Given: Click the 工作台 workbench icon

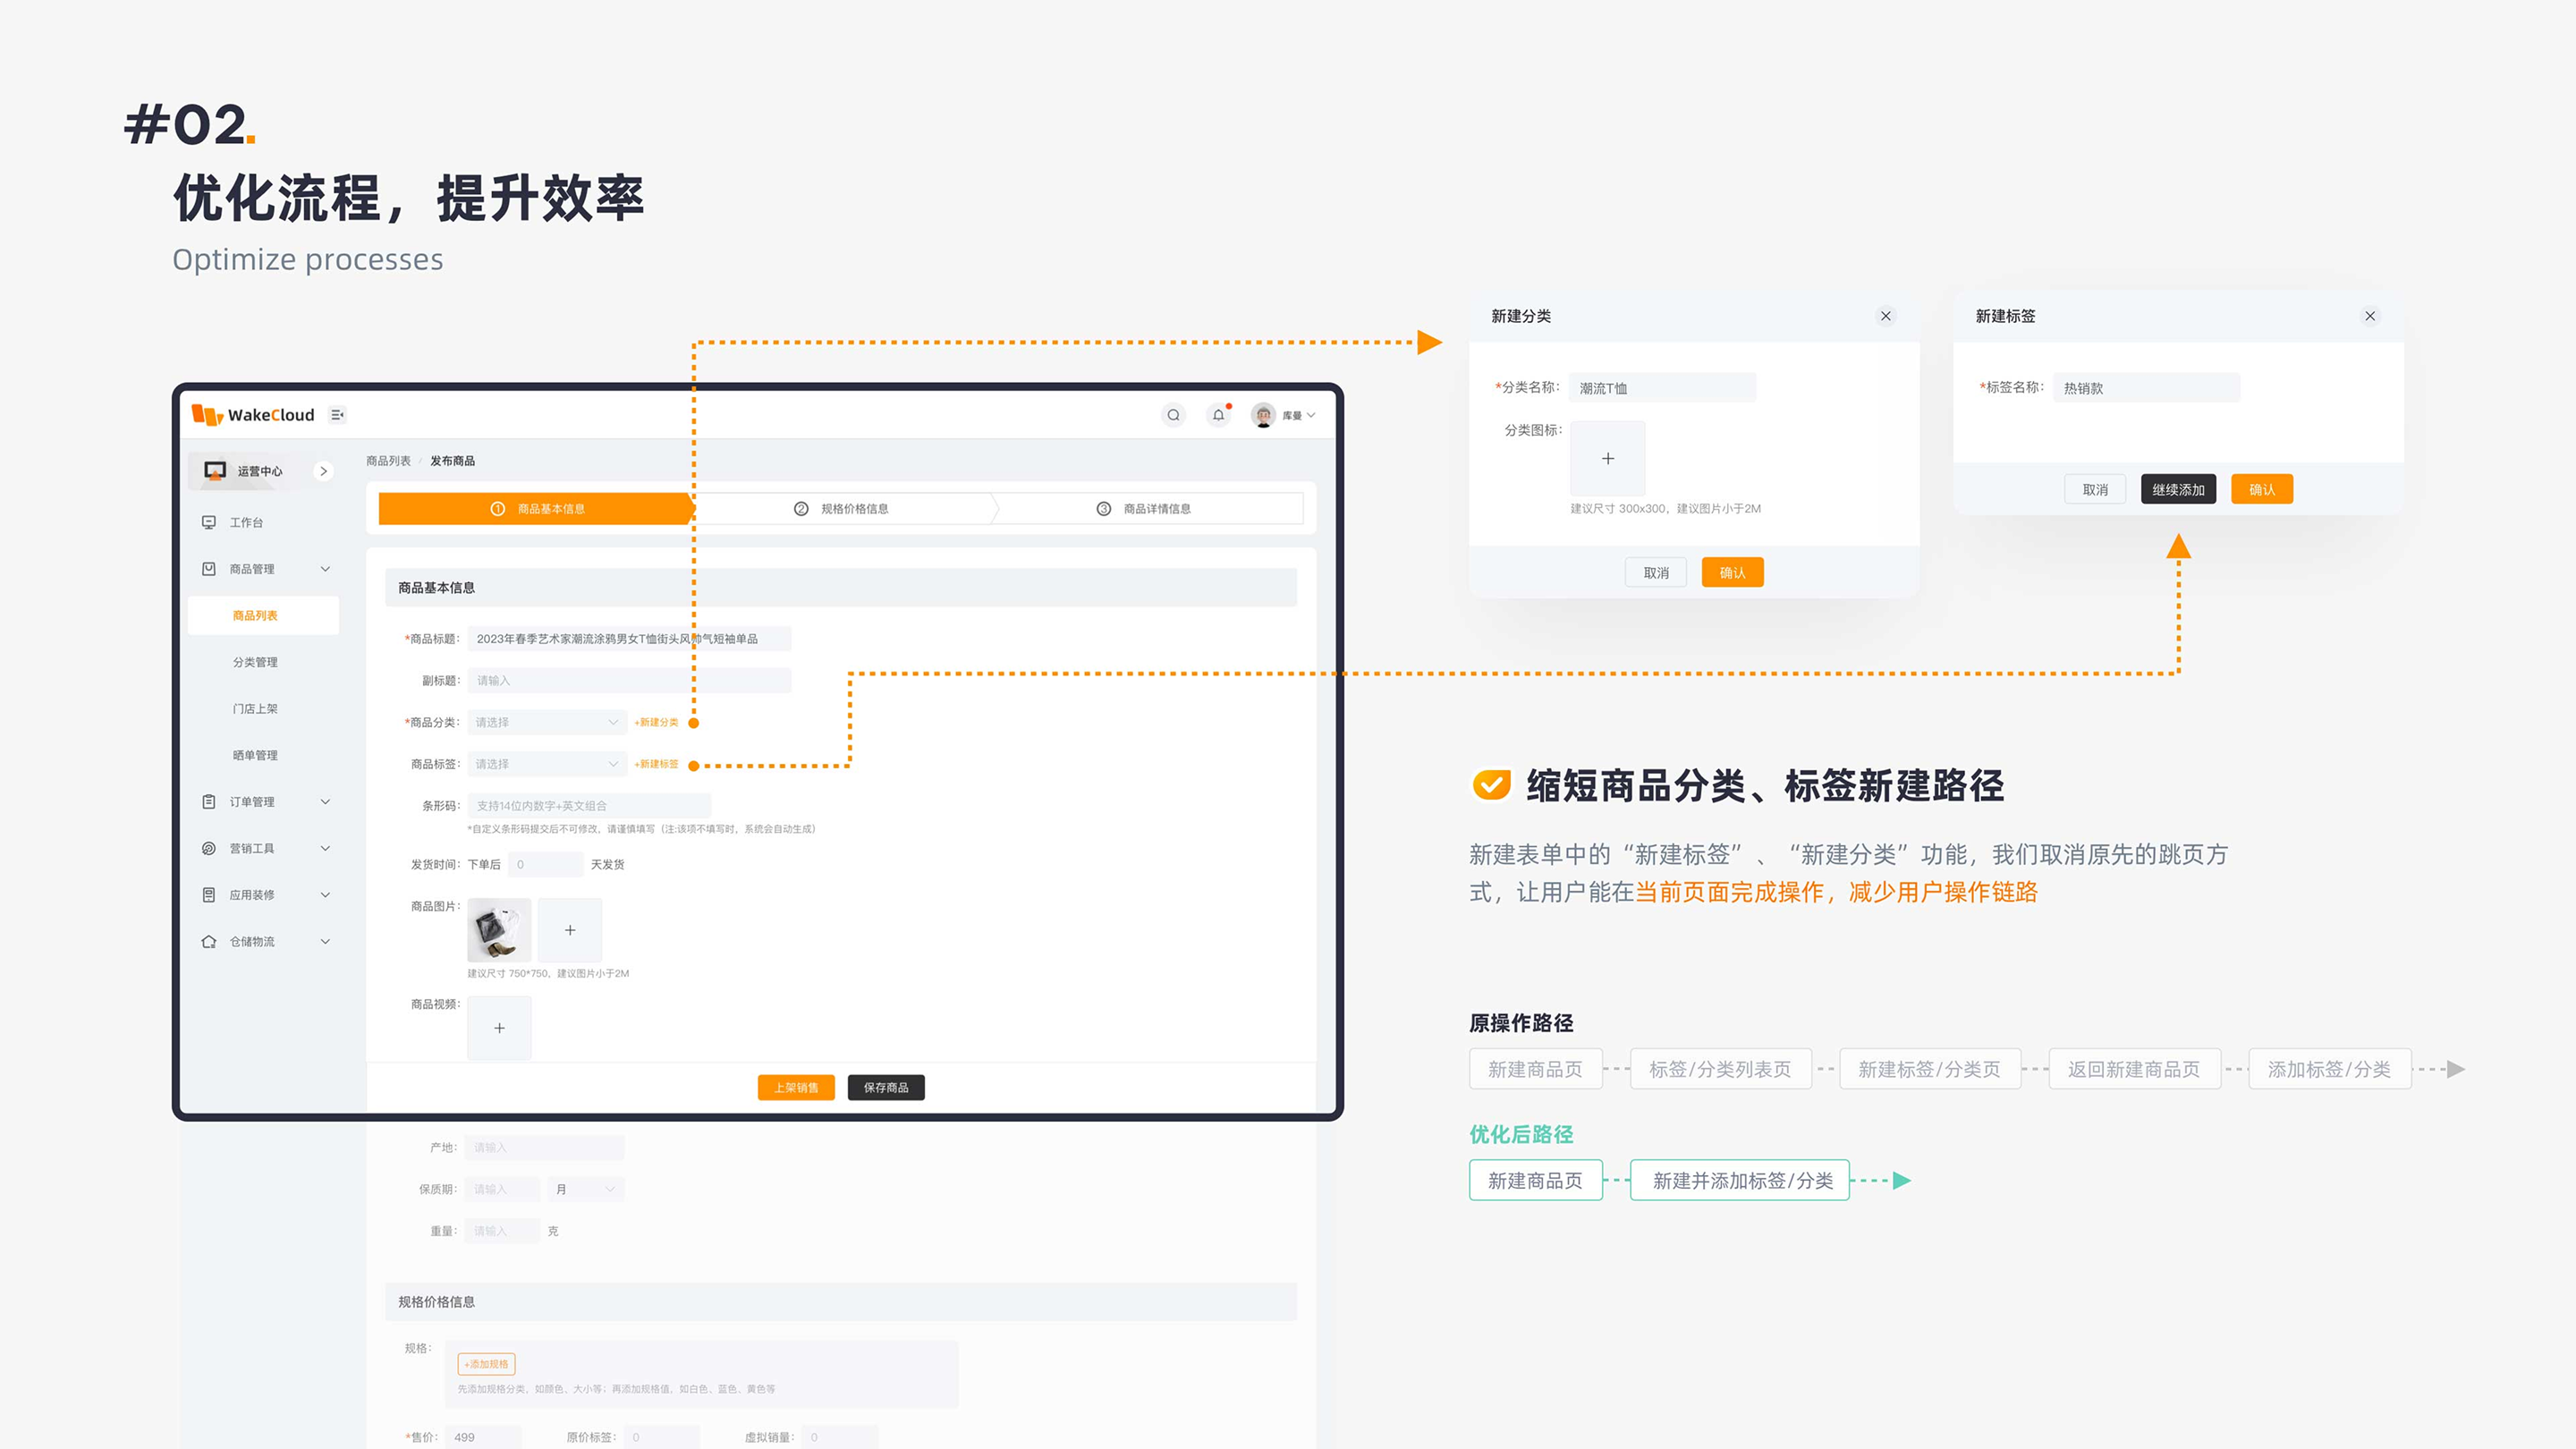Looking at the screenshot, I should point(209,522).
